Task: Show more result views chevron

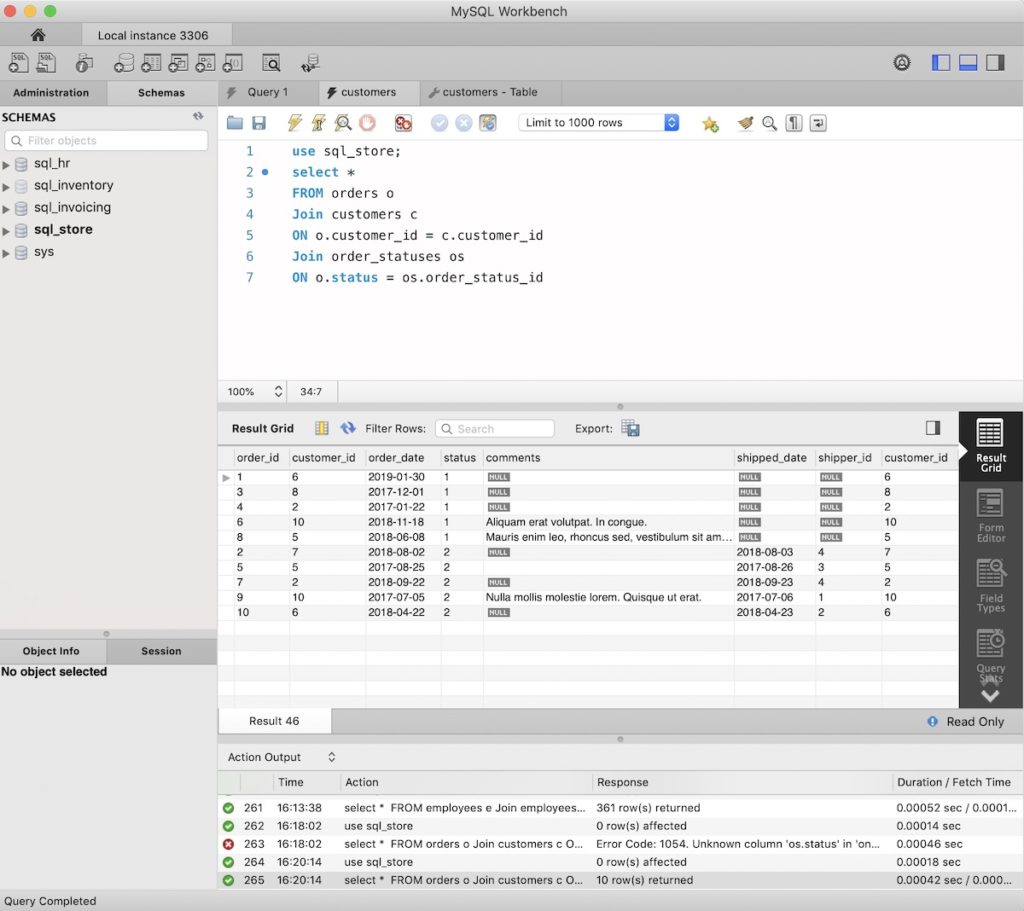Action: [x=990, y=695]
